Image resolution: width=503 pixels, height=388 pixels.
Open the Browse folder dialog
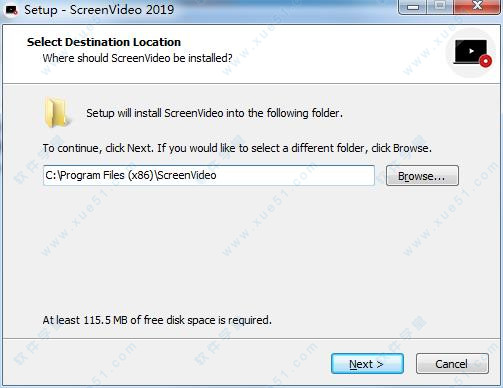click(x=422, y=176)
